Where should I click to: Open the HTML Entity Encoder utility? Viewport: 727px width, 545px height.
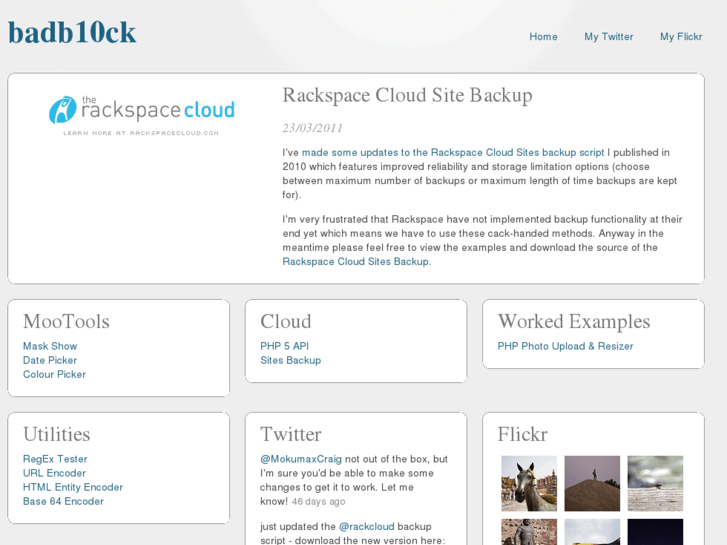tap(73, 487)
